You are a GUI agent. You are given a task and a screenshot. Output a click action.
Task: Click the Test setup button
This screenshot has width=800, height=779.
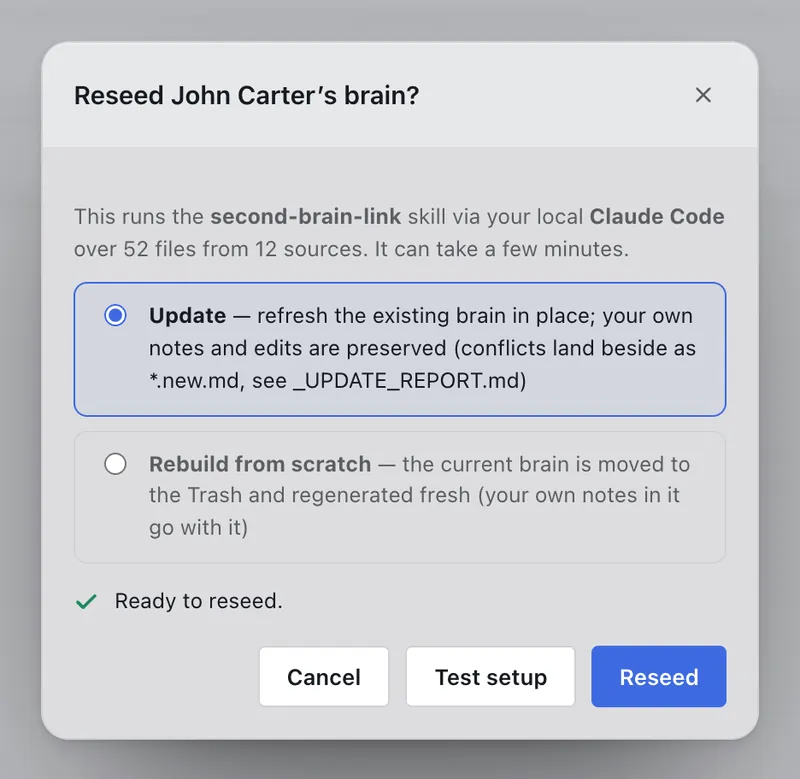[x=490, y=676]
